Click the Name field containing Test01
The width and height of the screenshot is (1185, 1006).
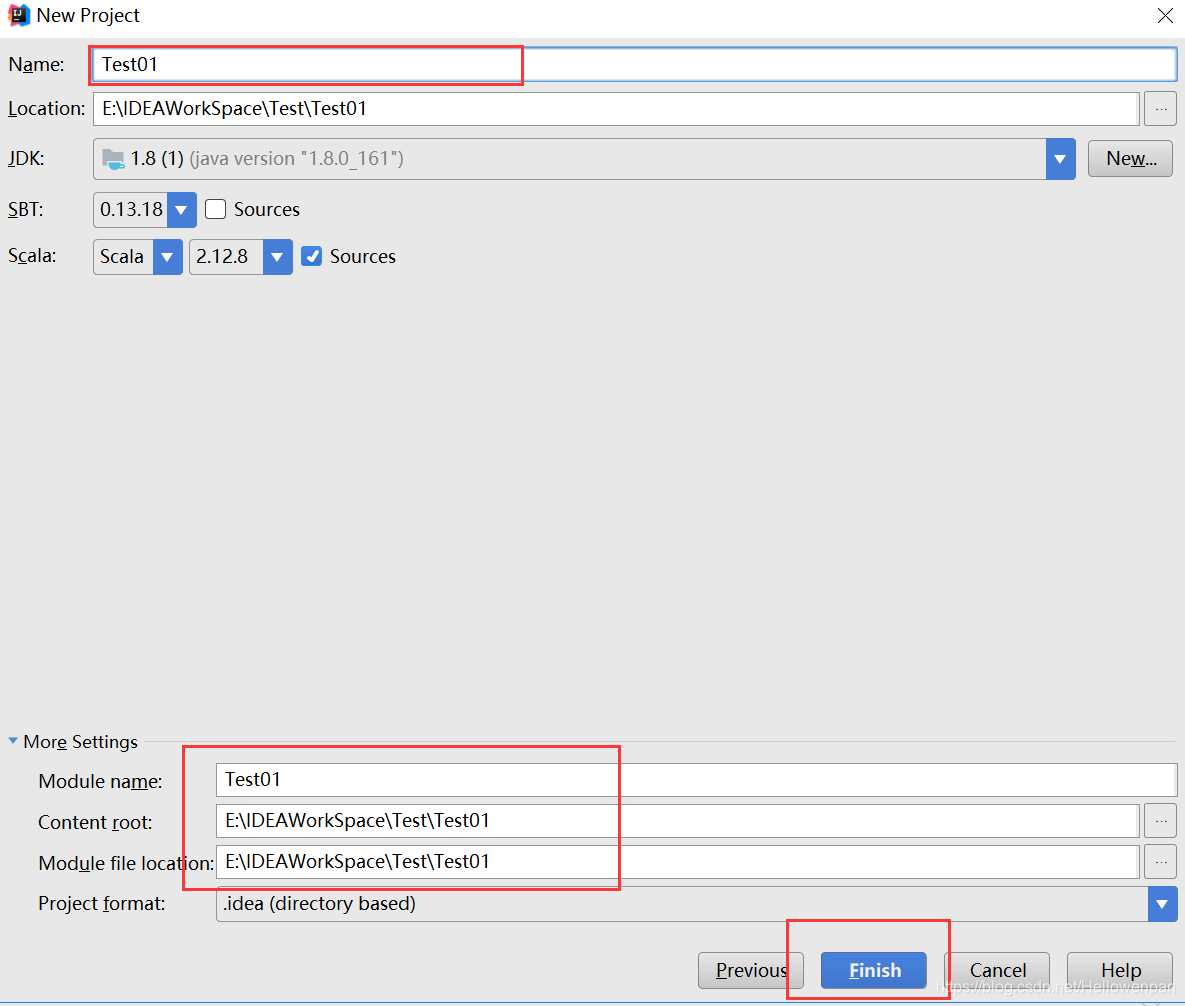point(300,64)
